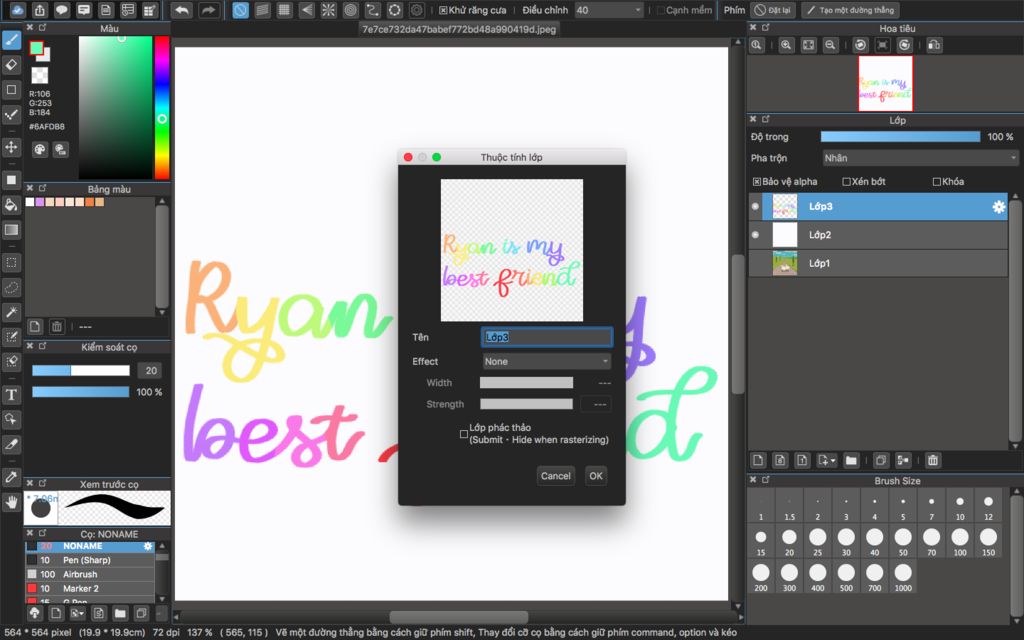Image resolution: width=1024 pixels, height=640 pixels.
Task: Open the layer folder icon
Action: pos(851,460)
